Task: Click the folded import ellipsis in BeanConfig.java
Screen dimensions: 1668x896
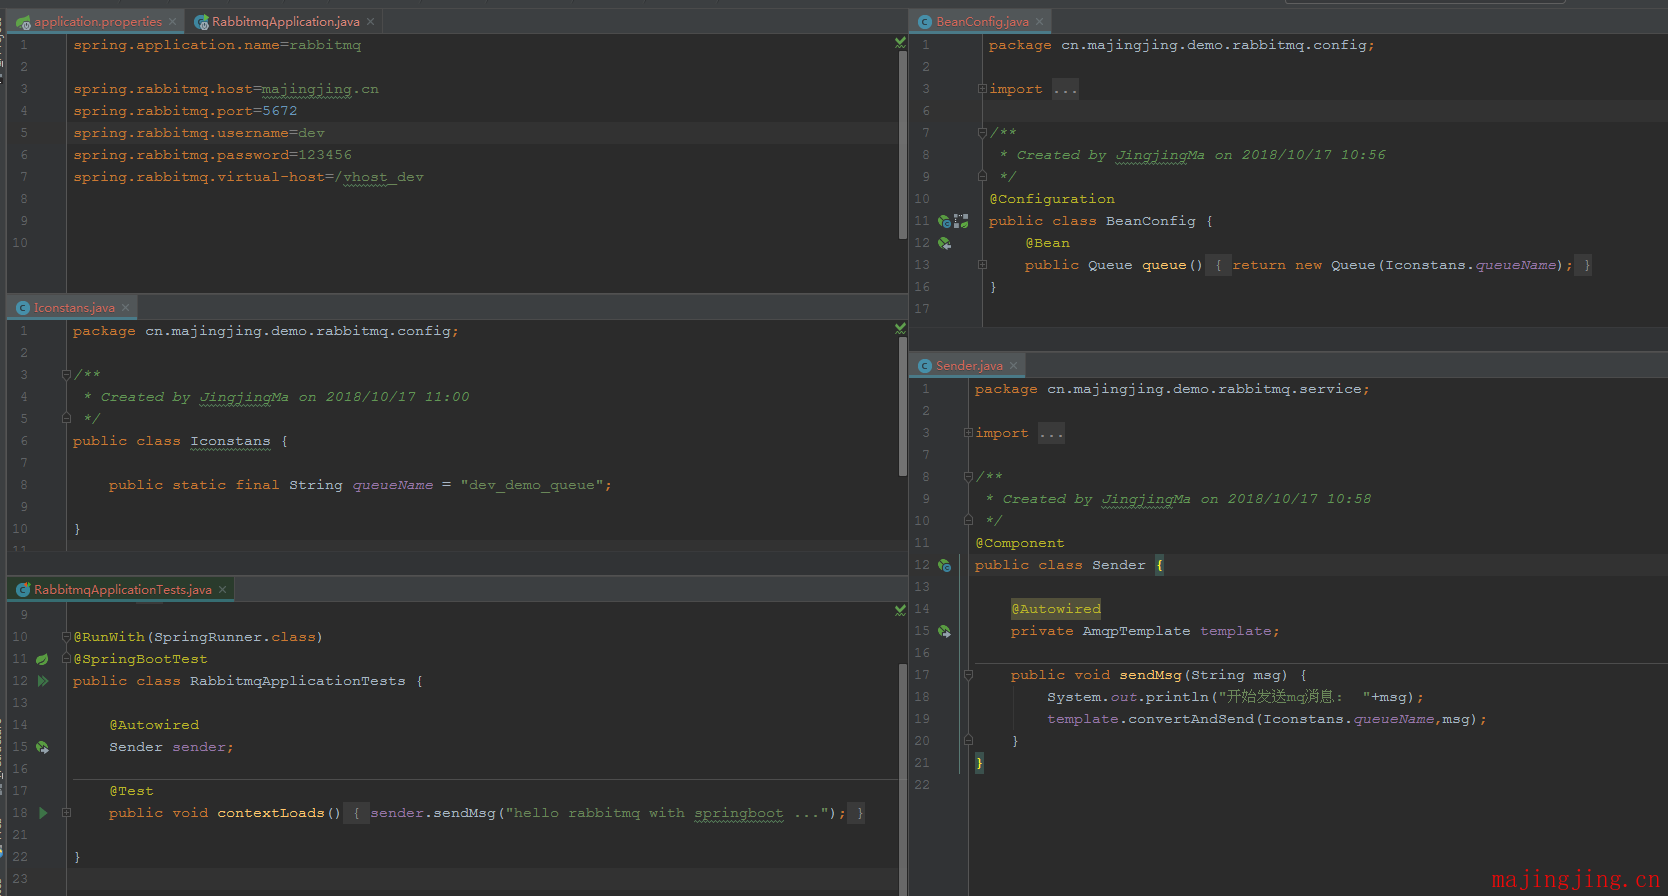Action: click(x=1065, y=89)
